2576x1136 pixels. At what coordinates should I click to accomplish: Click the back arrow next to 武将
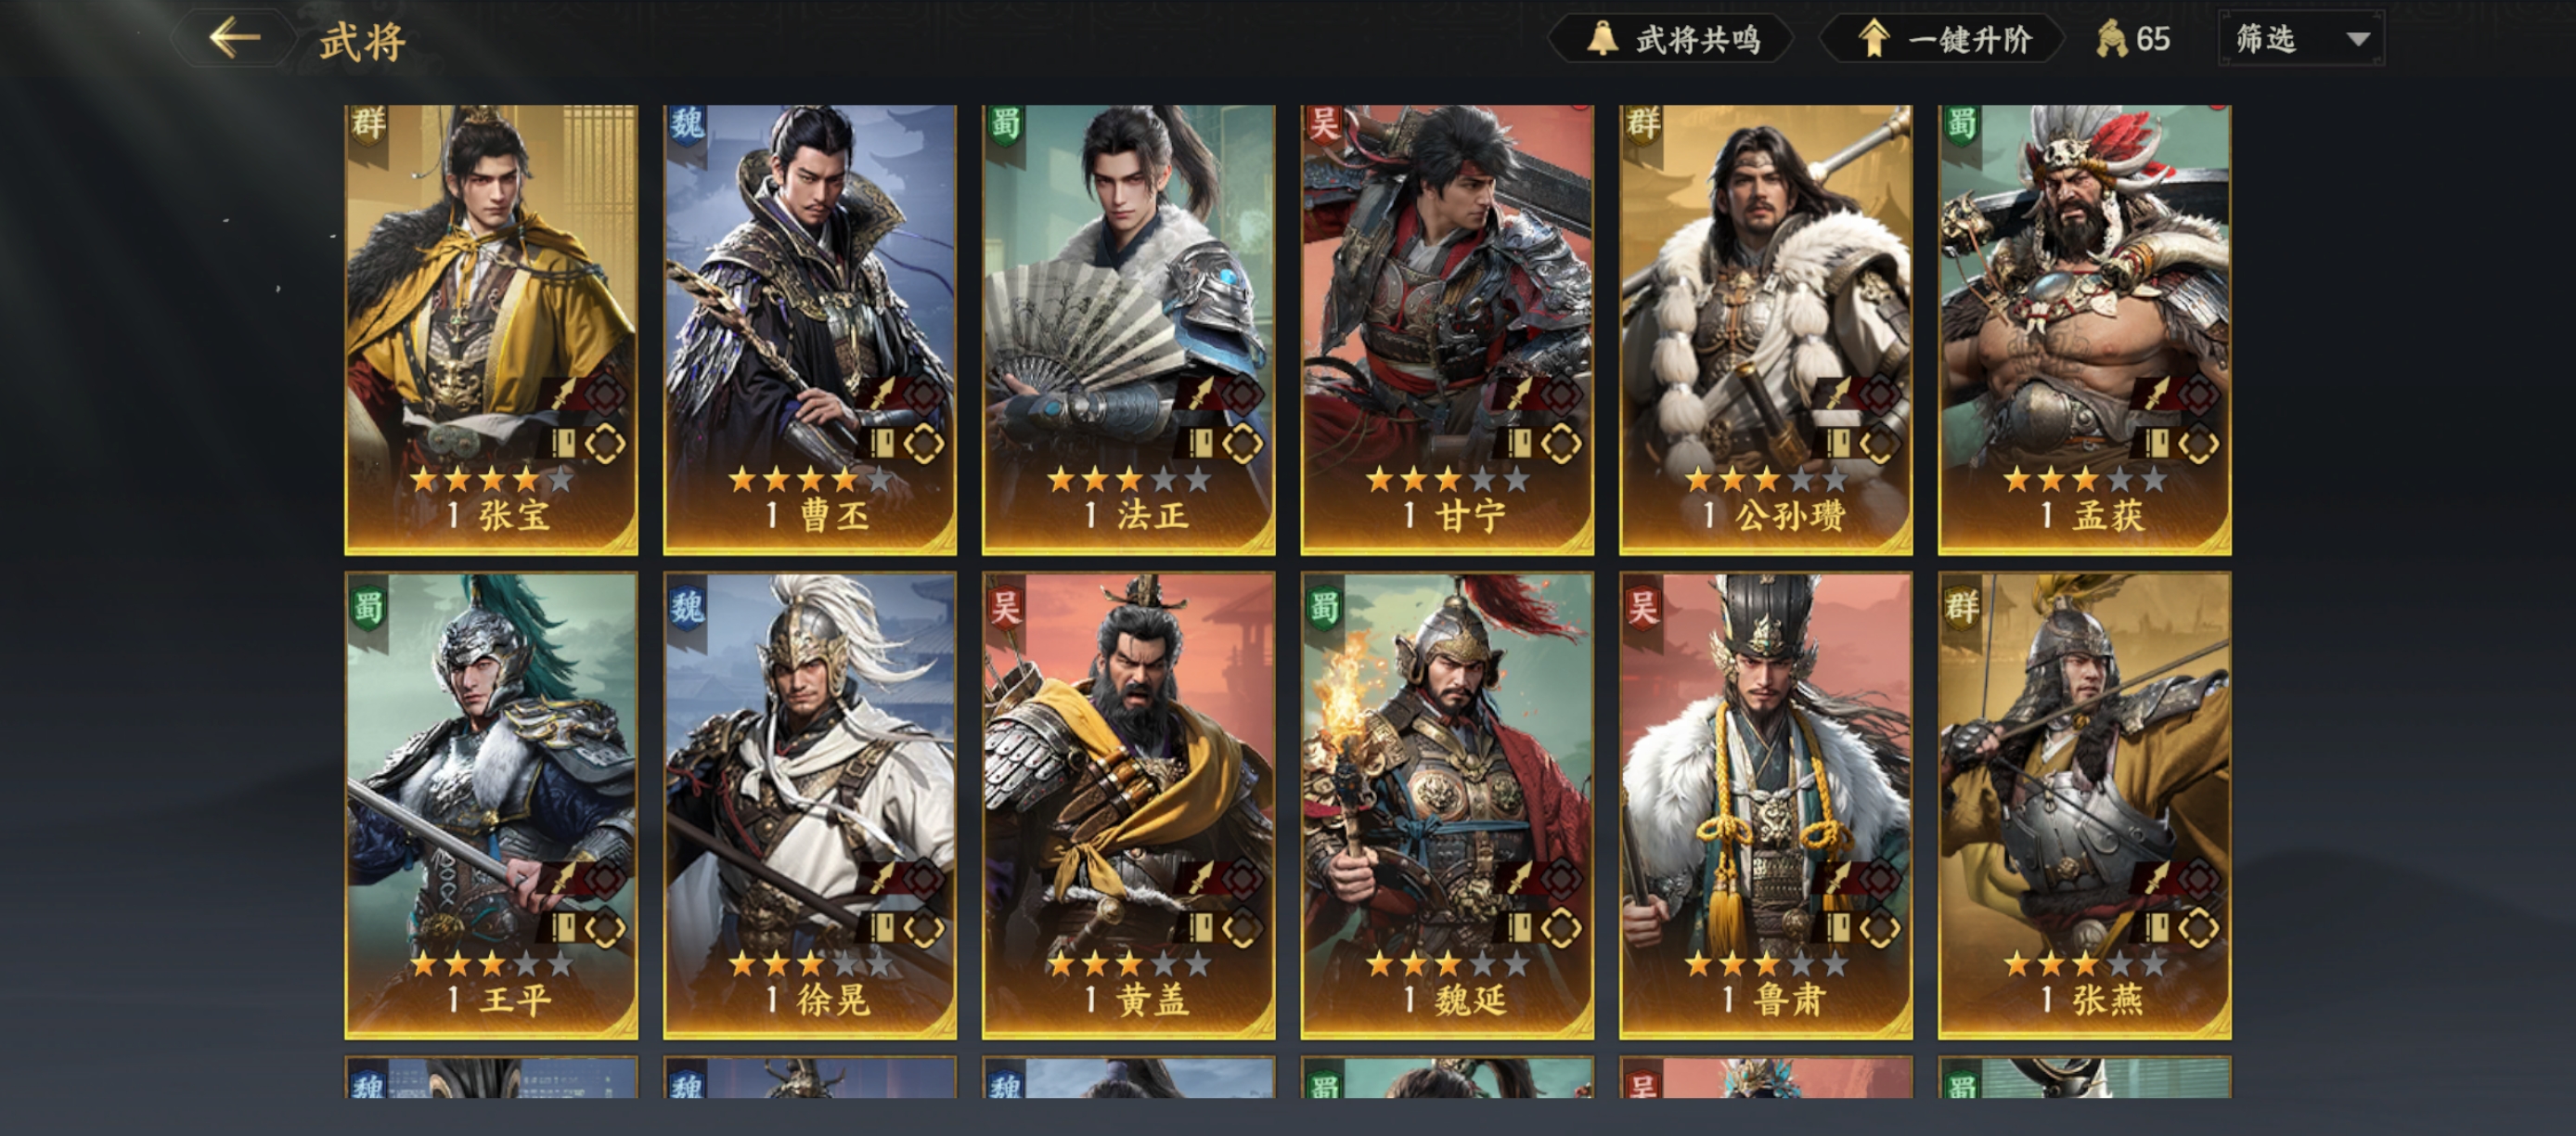234,38
